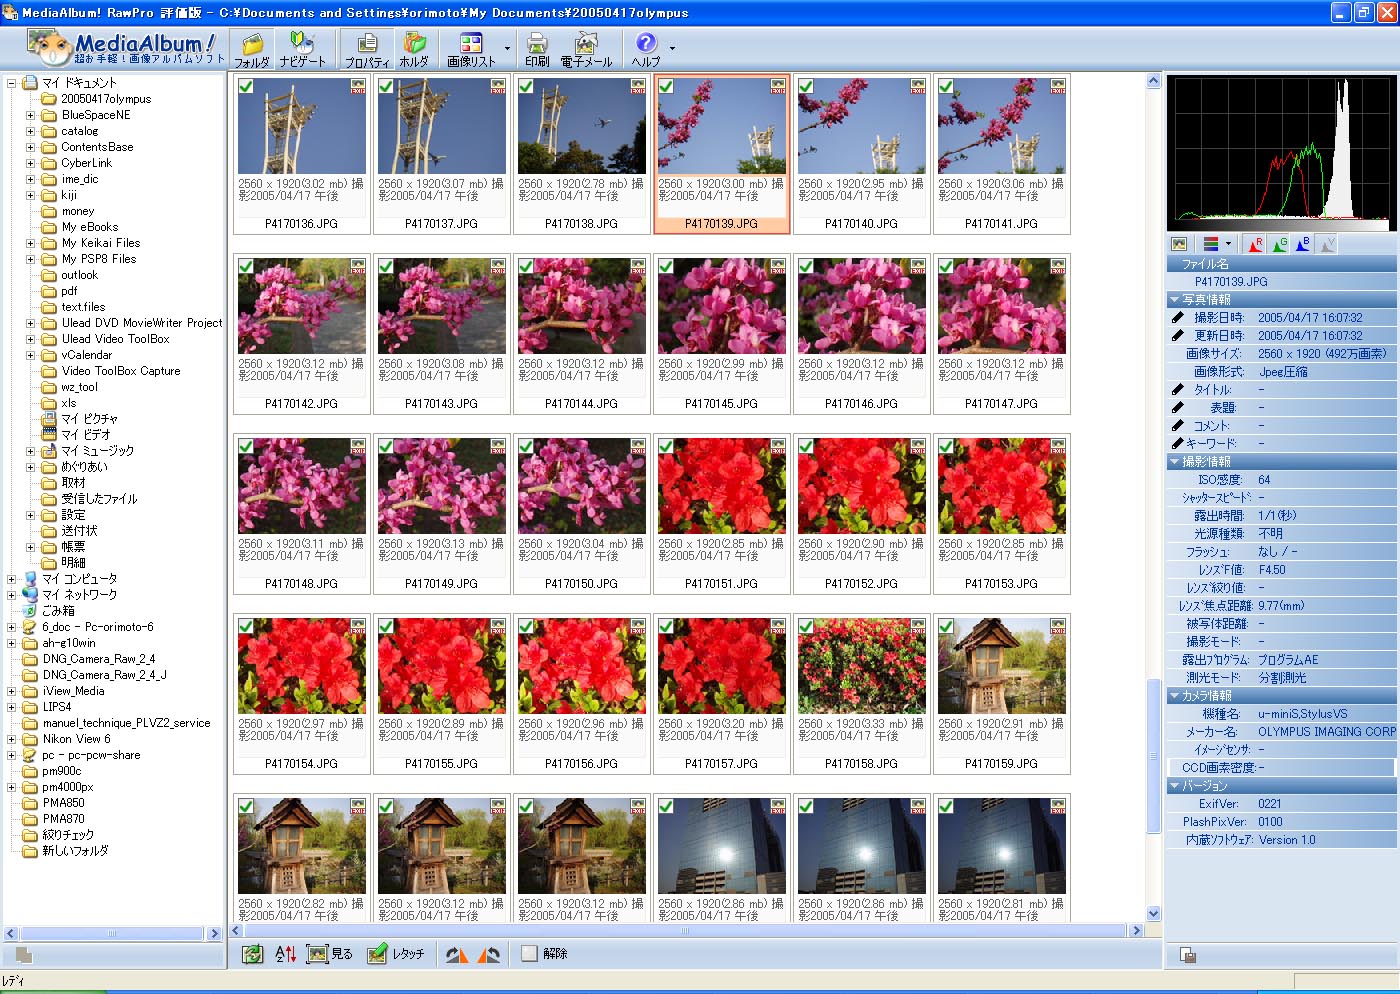Image resolution: width=1400 pixels, height=994 pixels.
Task: Click the 見る (View) toolbar item
Action: [x=329, y=953]
